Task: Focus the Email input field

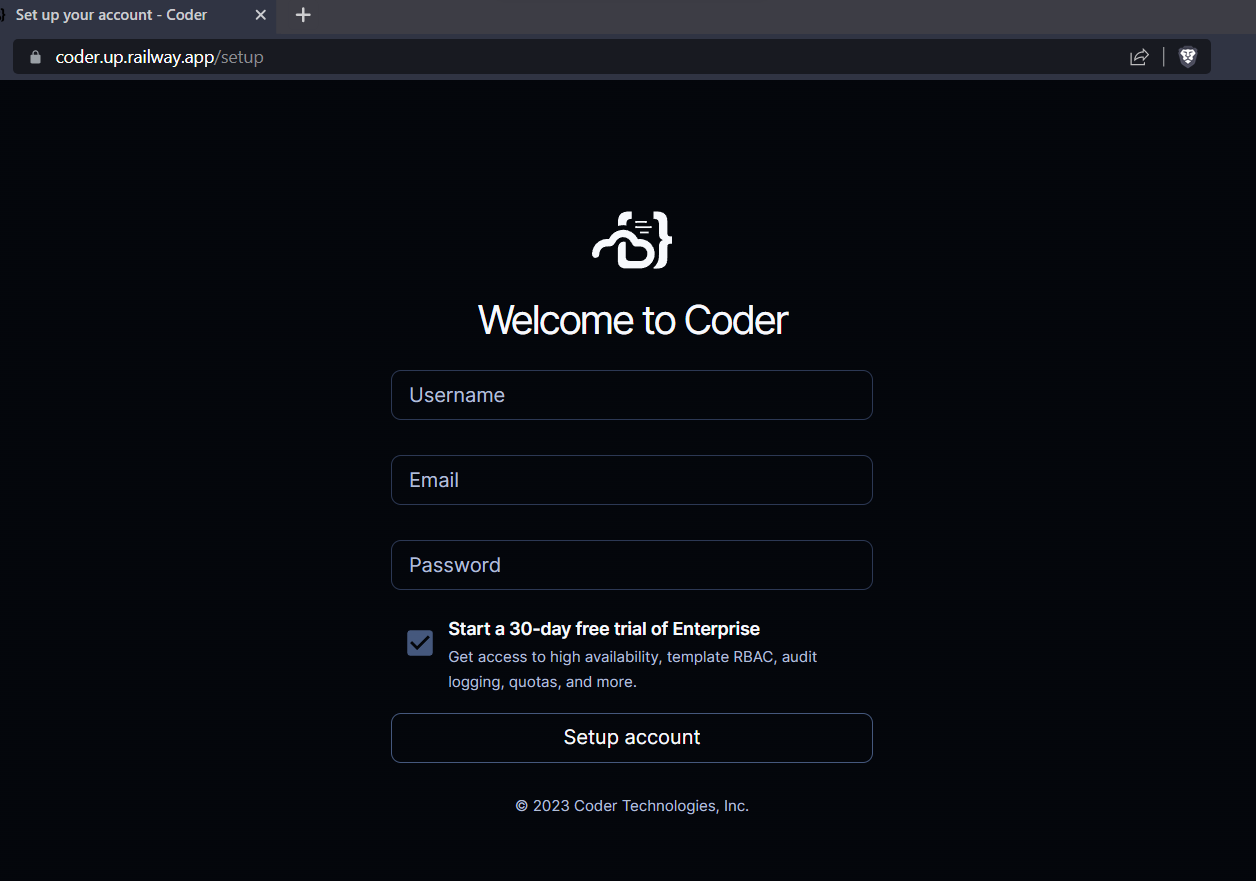Action: click(x=631, y=480)
